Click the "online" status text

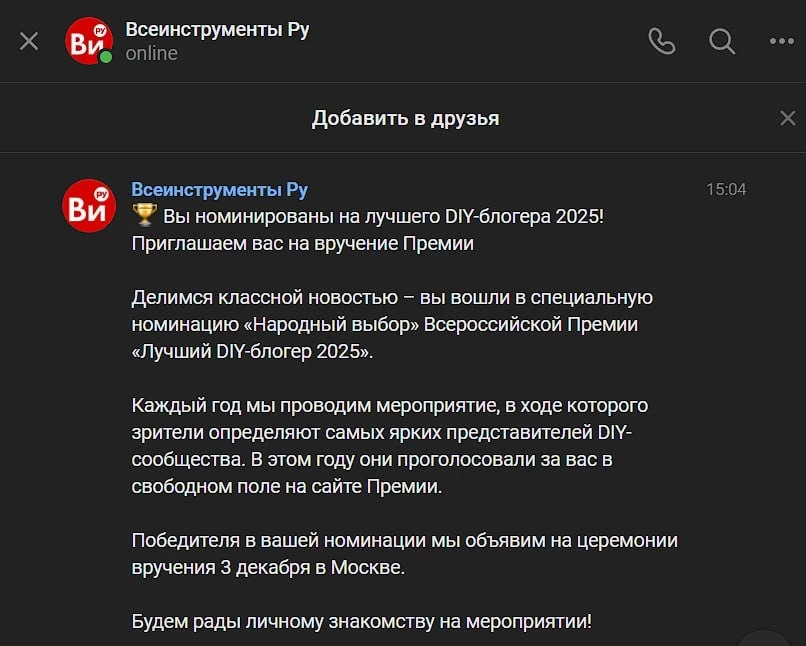click(151, 54)
